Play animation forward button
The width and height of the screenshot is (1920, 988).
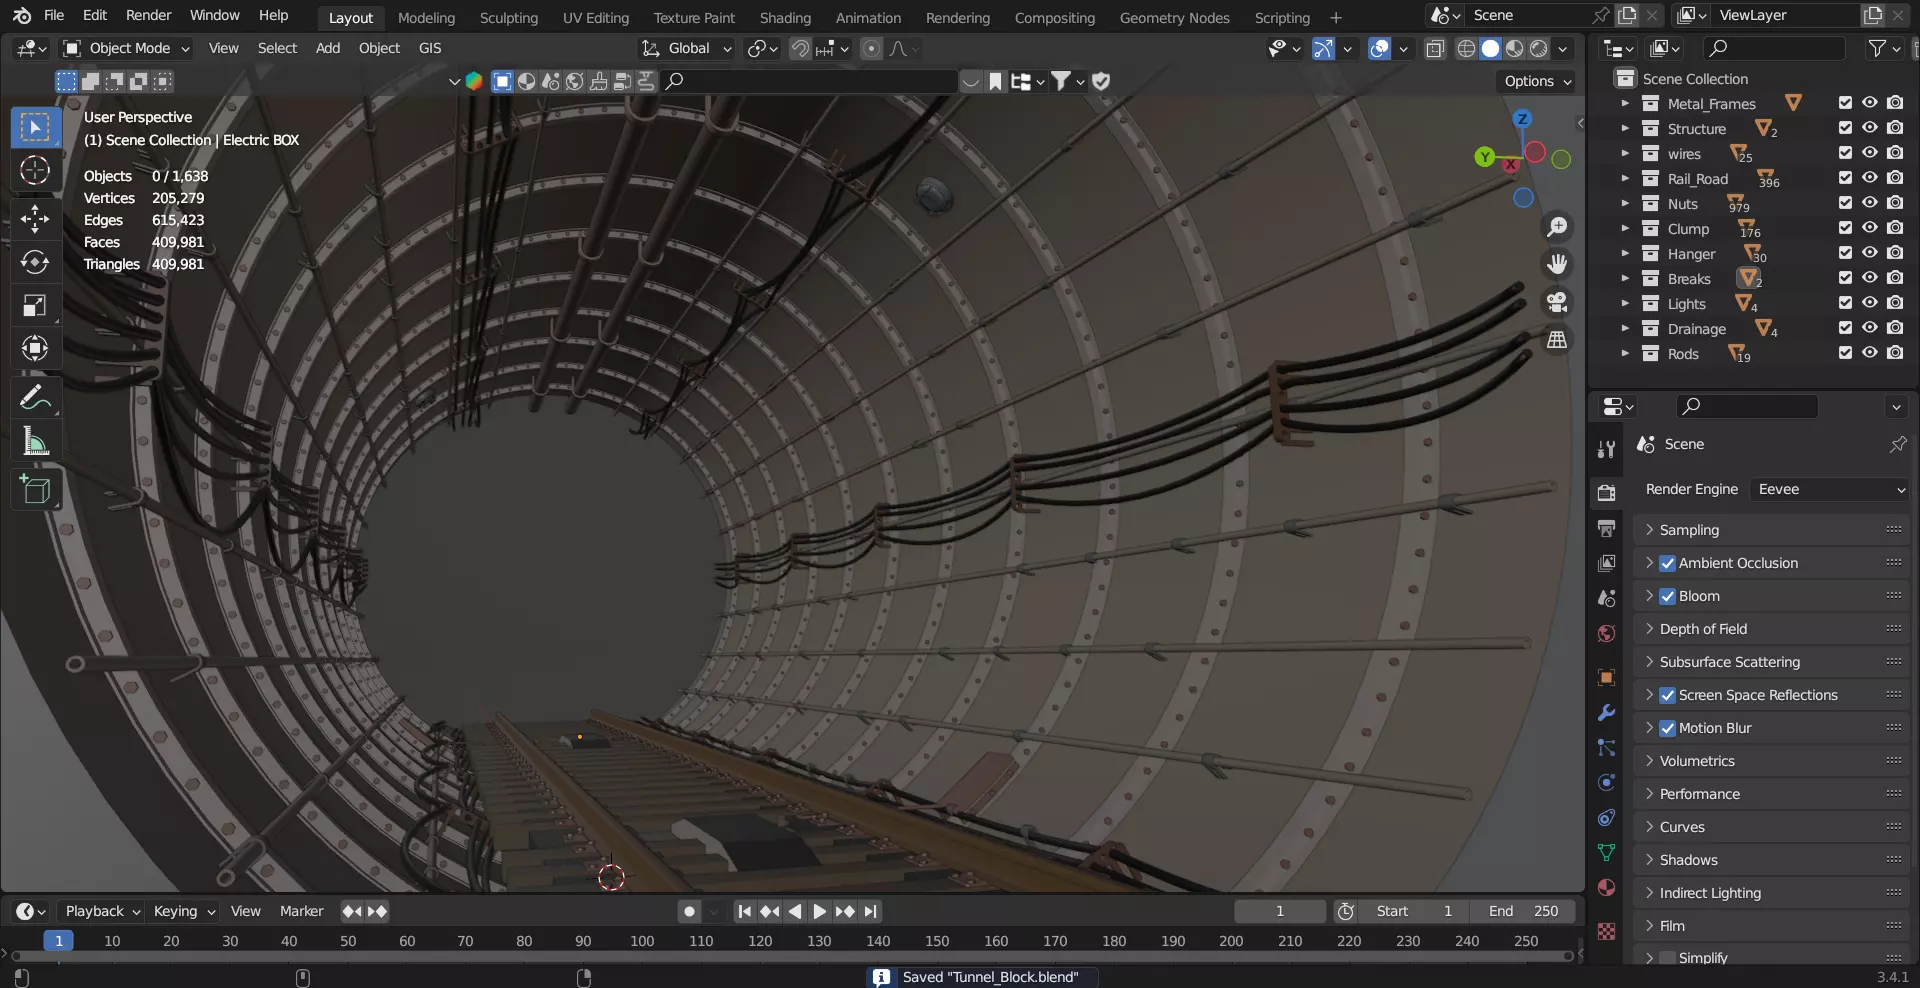819,911
